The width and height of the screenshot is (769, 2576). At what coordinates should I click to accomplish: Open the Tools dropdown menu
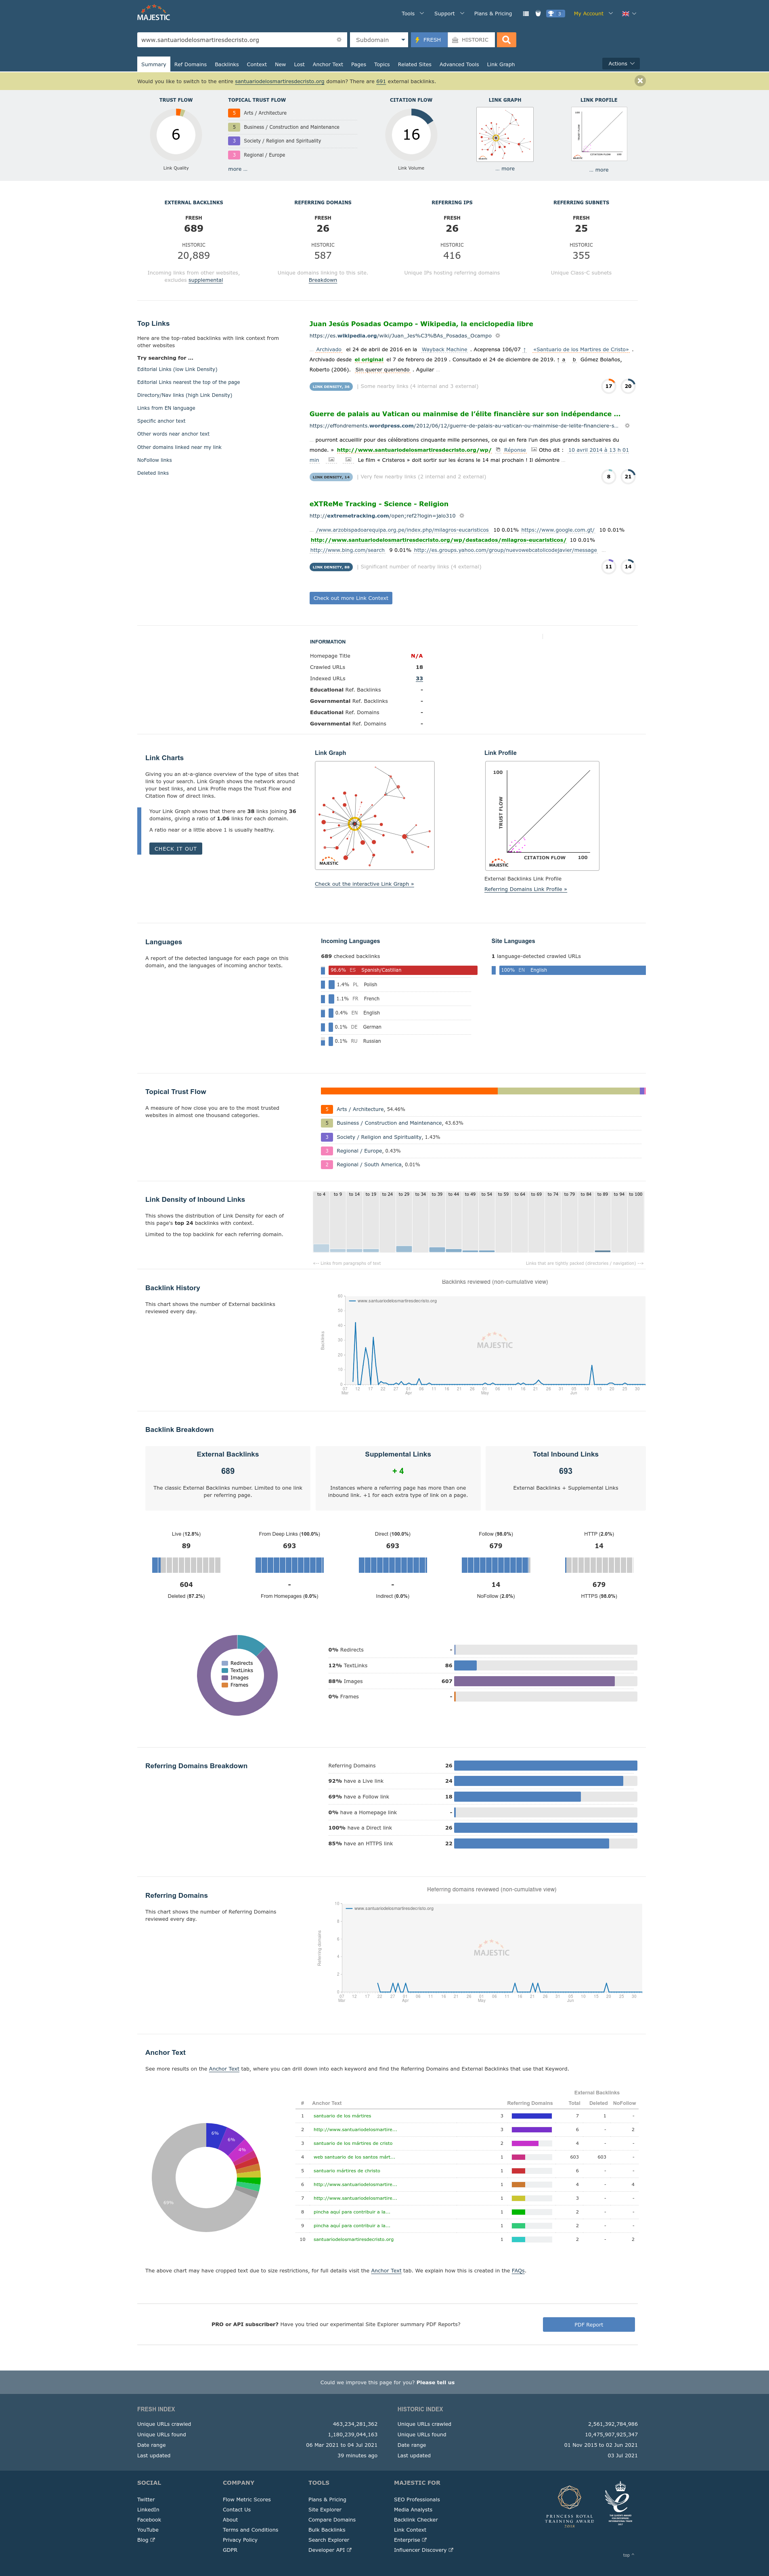click(x=412, y=14)
